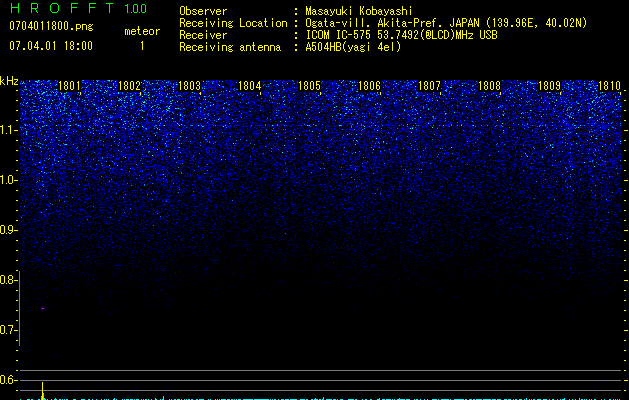Screen dimensions: 629x400
Task: Click the version number 1.0.0
Action: point(136,8)
